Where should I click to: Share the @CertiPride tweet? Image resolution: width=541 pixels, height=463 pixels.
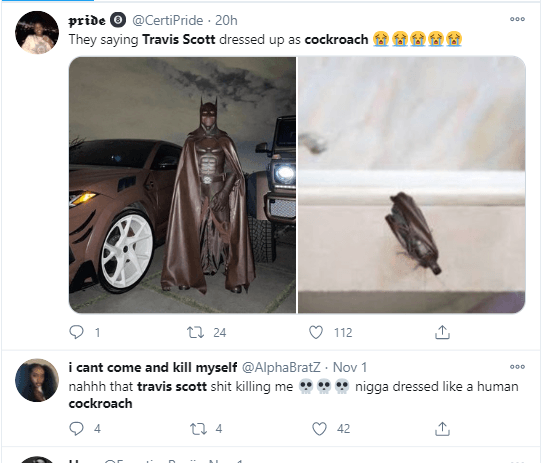(442, 332)
